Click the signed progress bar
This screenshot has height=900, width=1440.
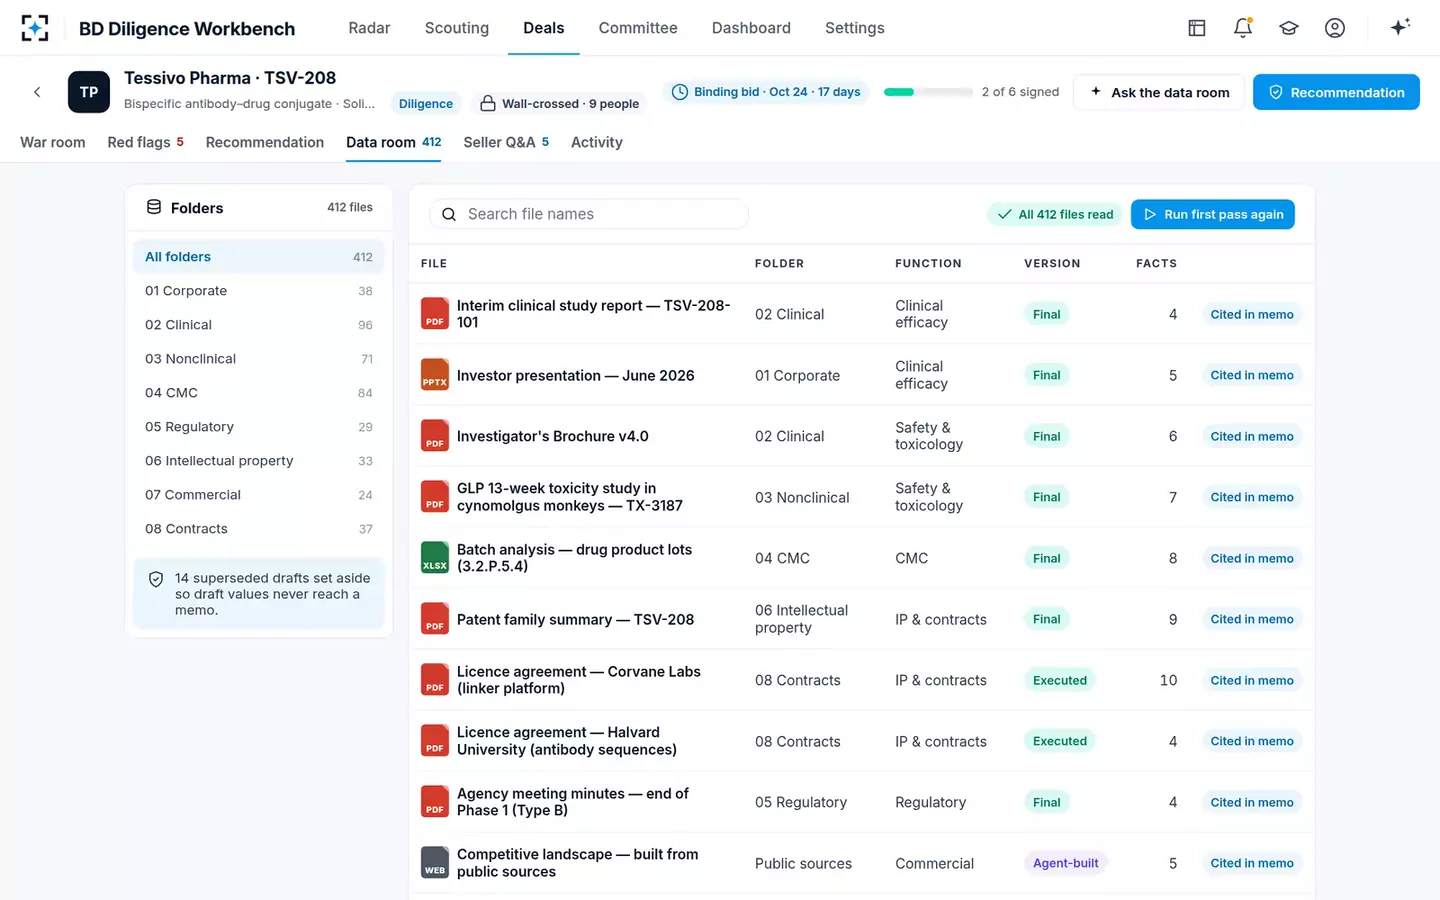(929, 92)
